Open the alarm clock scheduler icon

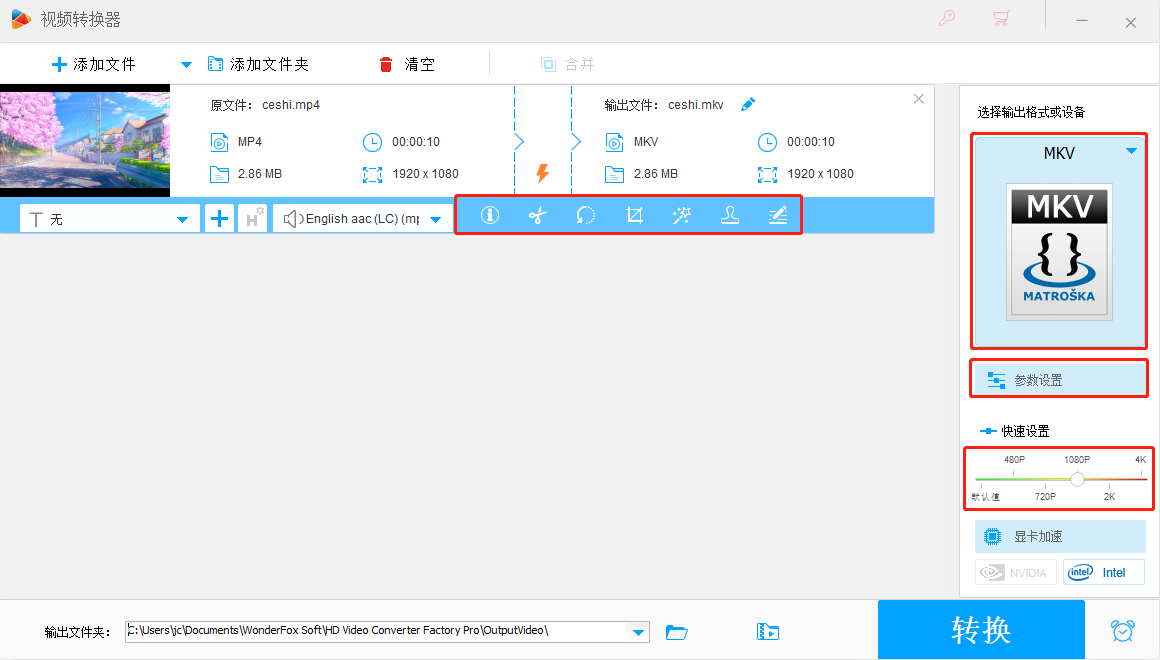pyautogui.click(x=1122, y=630)
